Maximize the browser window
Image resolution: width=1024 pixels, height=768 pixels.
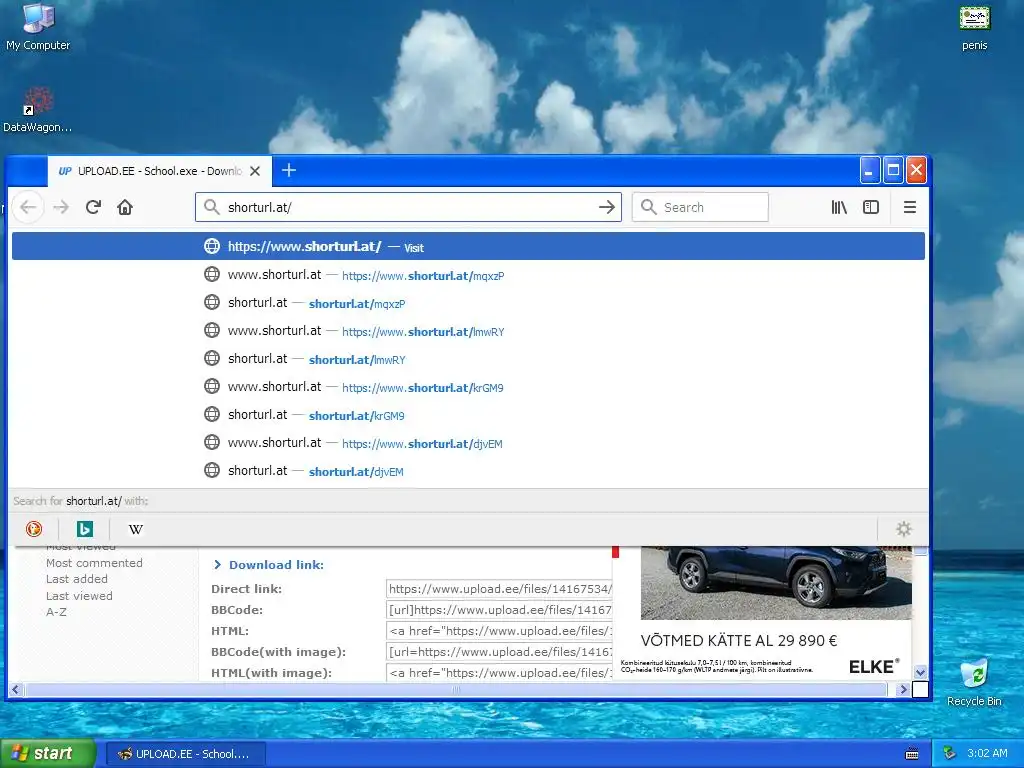click(893, 171)
